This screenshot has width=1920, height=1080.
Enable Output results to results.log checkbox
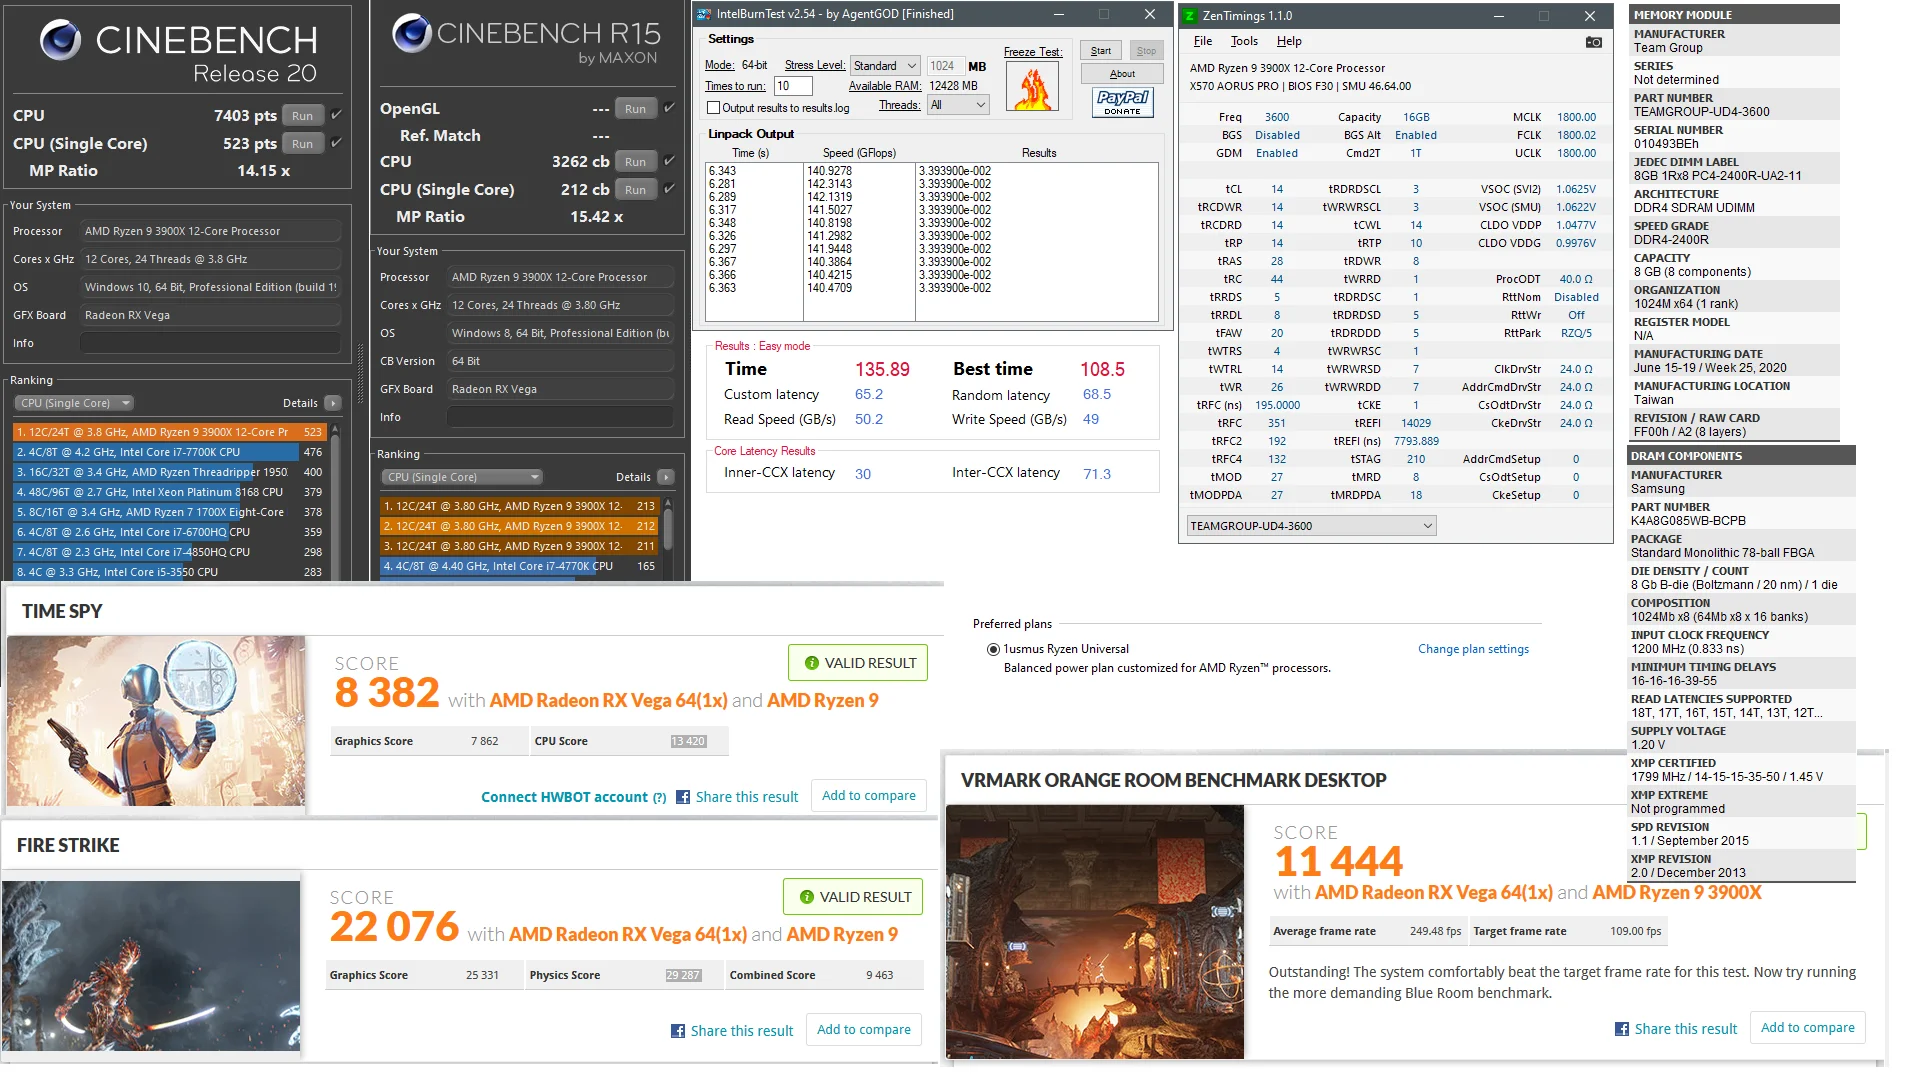(713, 108)
